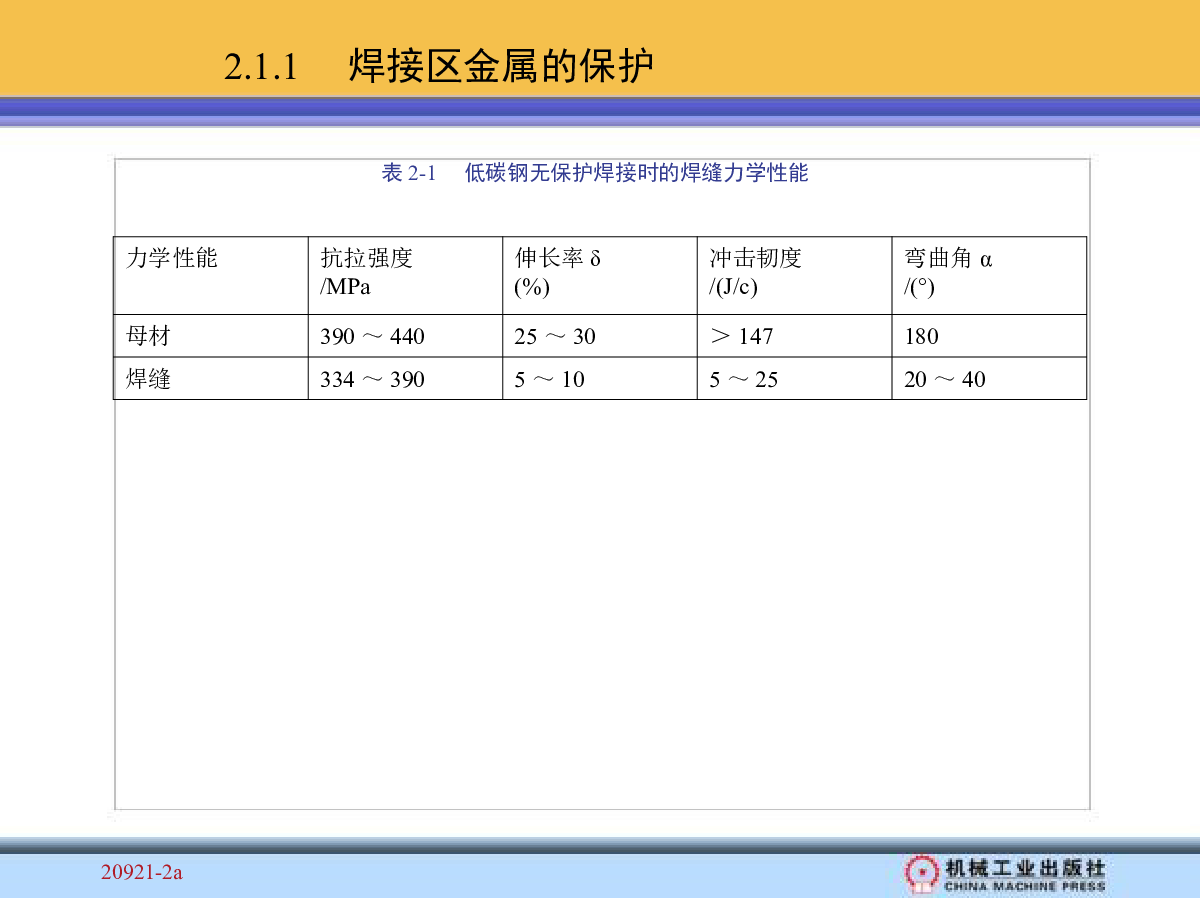Screen dimensions: 1200x898
Task: Click the cell 5 ～ 10
Action: point(600,378)
